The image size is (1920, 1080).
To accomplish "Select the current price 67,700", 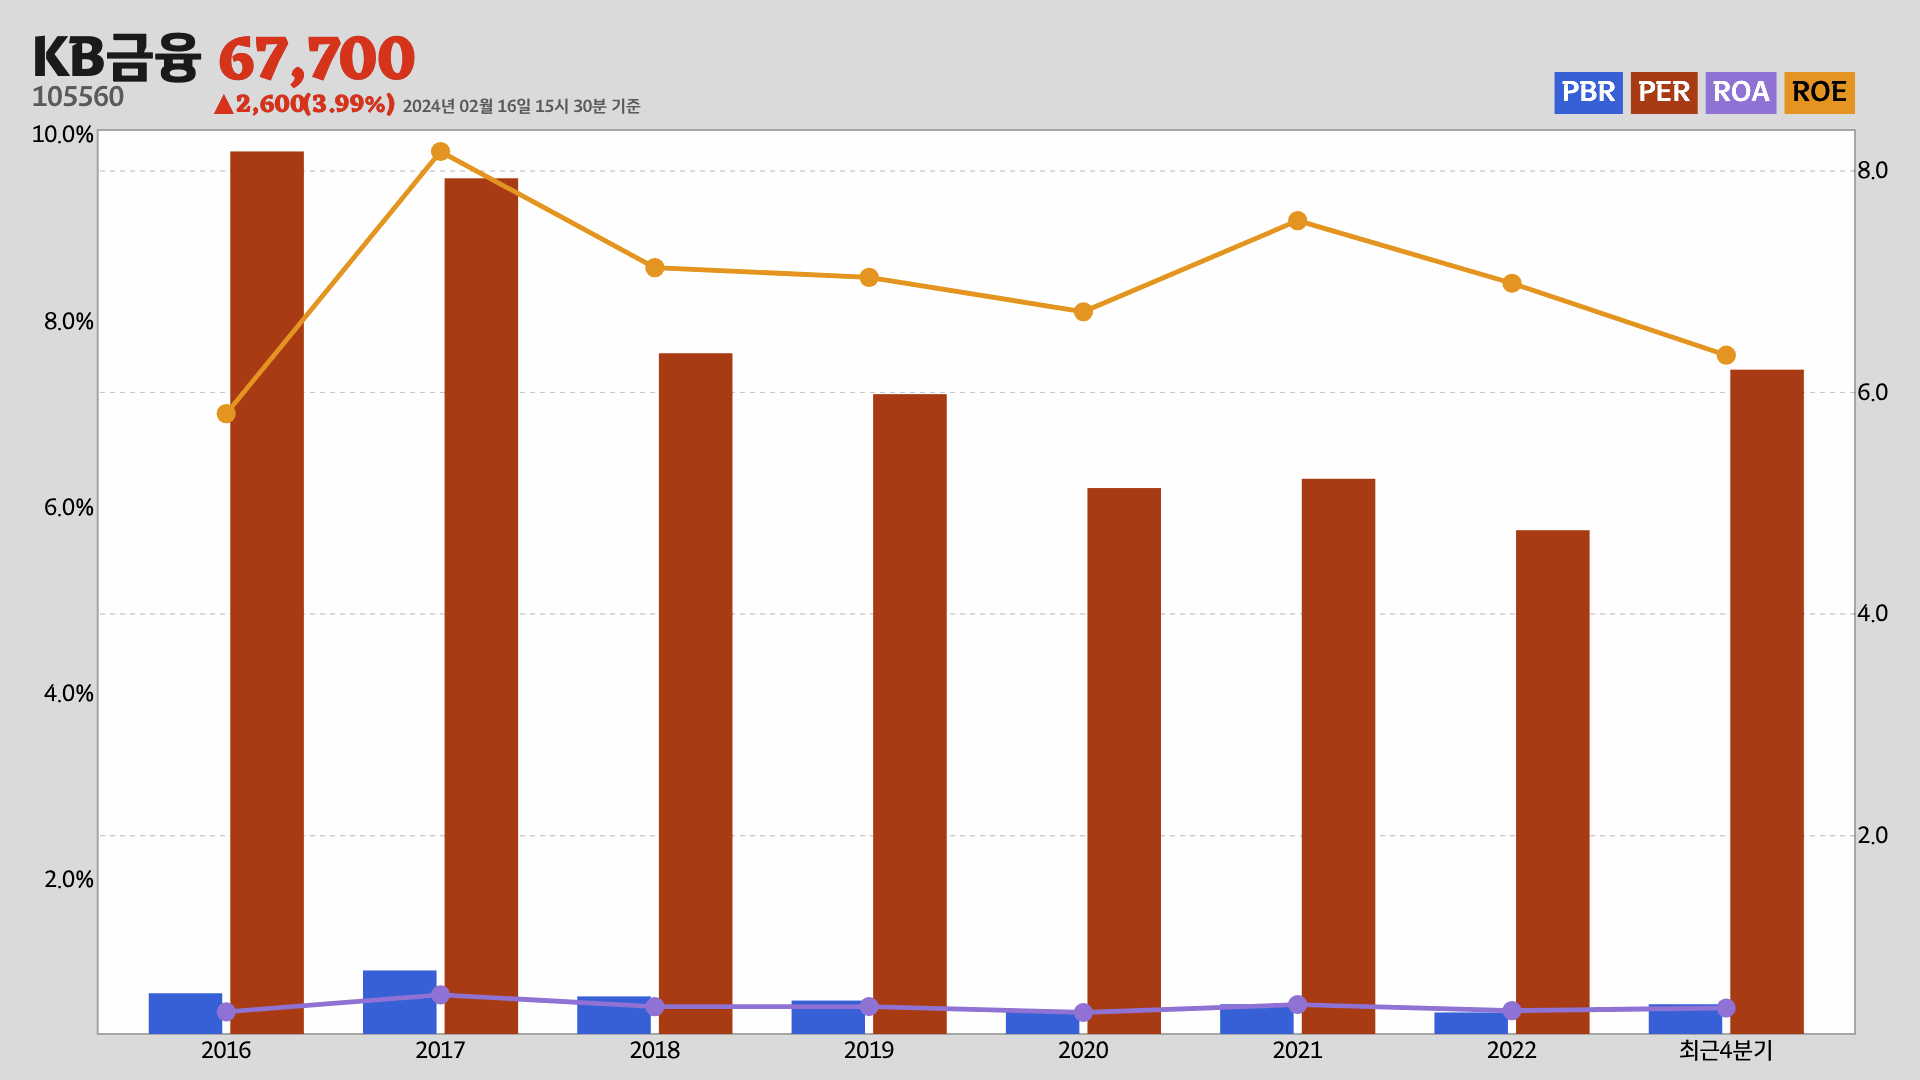I will coord(316,59).
